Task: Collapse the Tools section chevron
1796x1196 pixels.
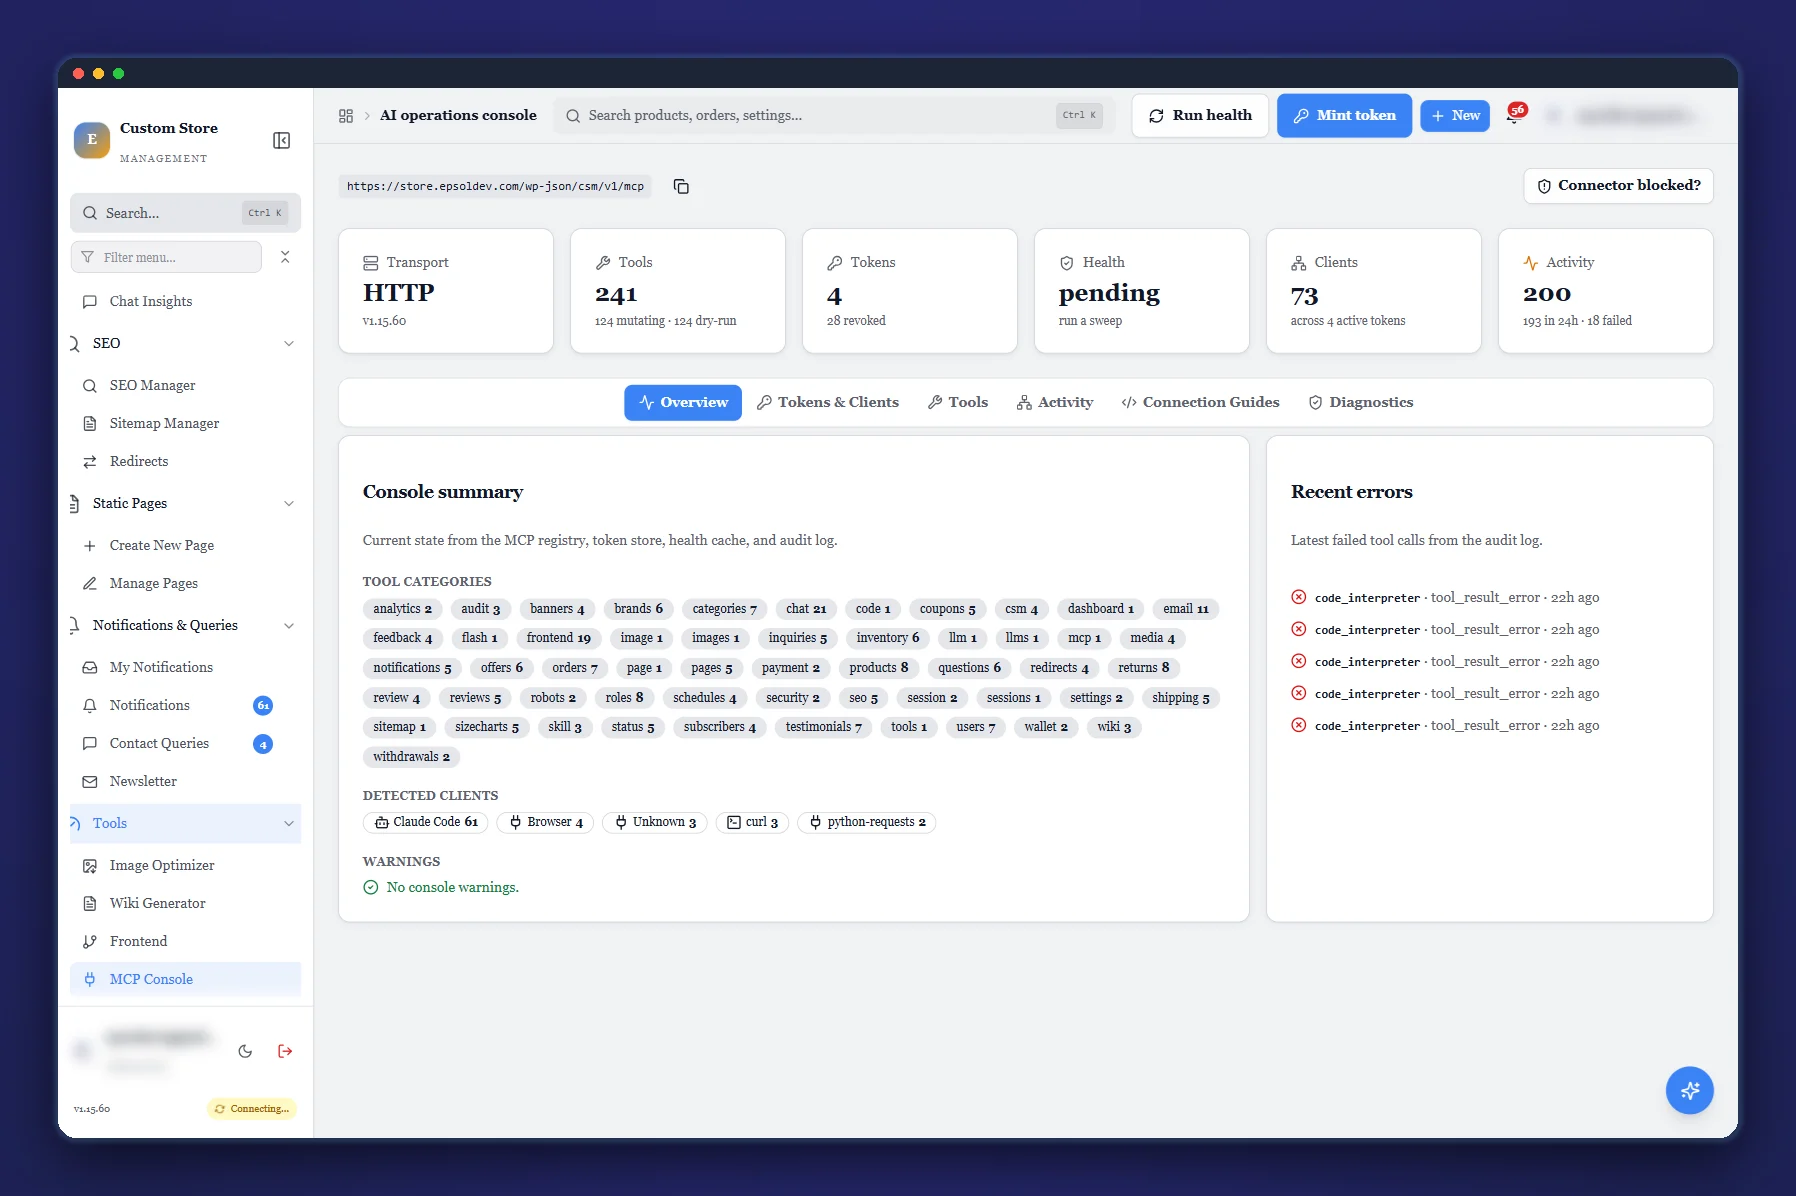Action: pyautogui.click(x=289, y=823)
